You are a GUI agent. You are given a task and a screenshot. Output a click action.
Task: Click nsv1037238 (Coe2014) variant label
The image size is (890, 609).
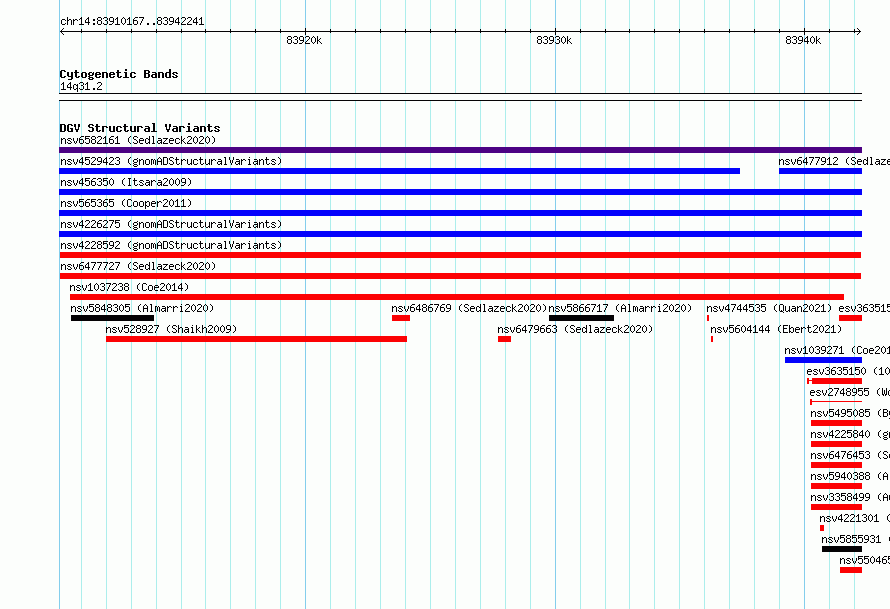(x=129, y=287)
